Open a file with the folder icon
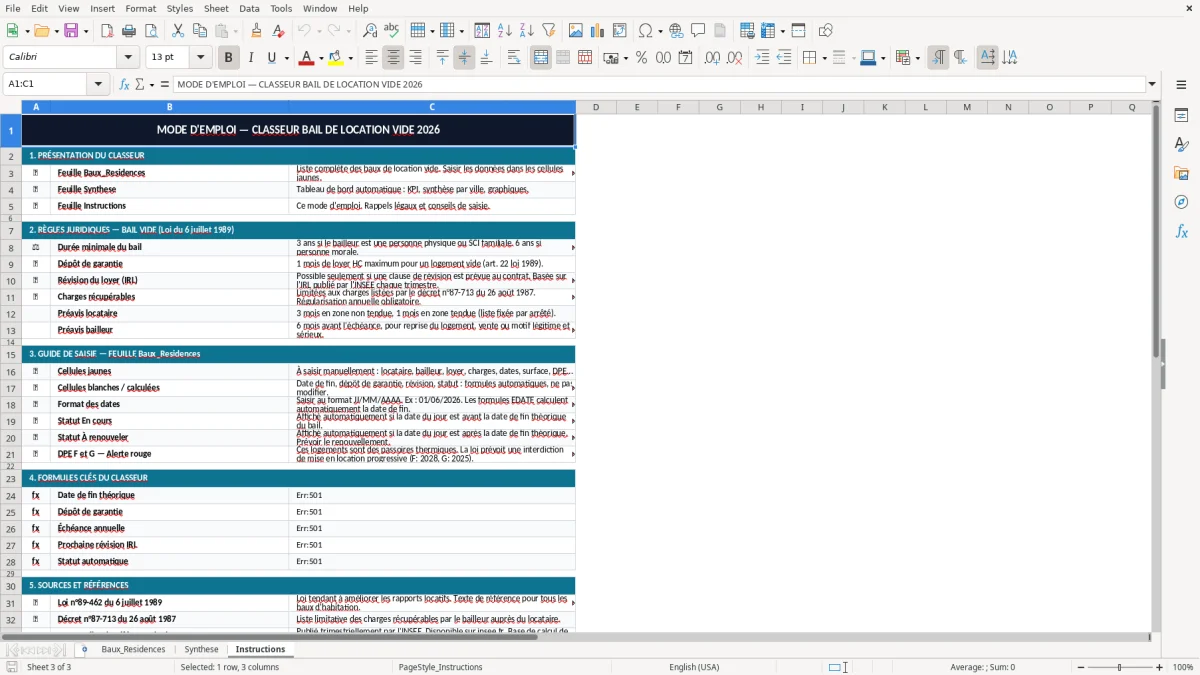 (43, 31)
